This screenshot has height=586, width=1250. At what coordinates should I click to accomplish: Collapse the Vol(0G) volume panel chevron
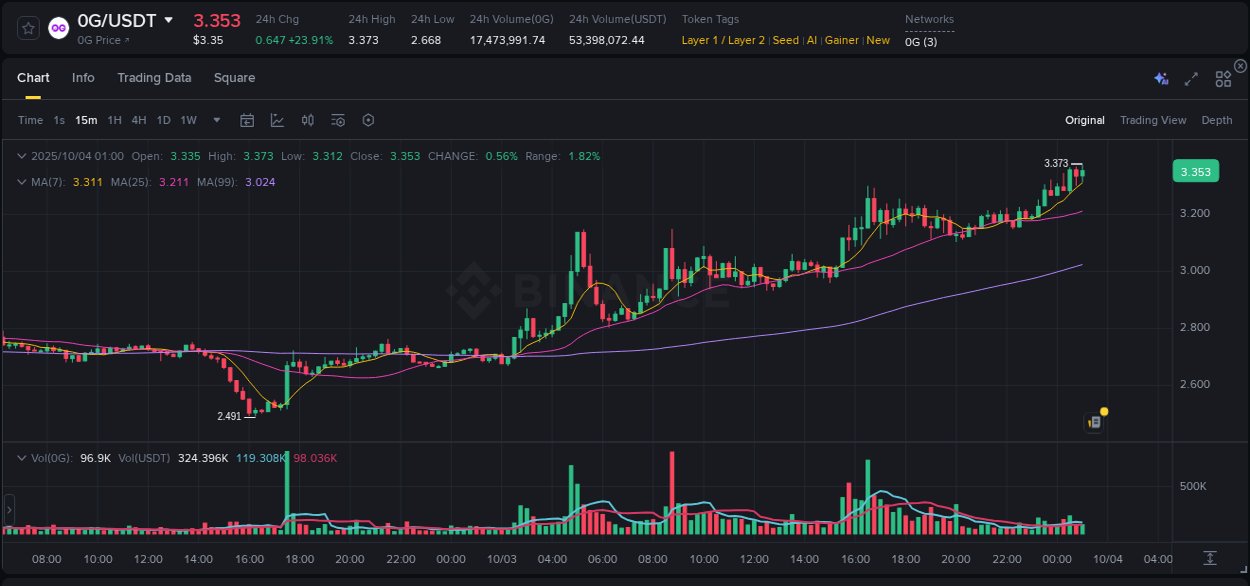[20, 458]
